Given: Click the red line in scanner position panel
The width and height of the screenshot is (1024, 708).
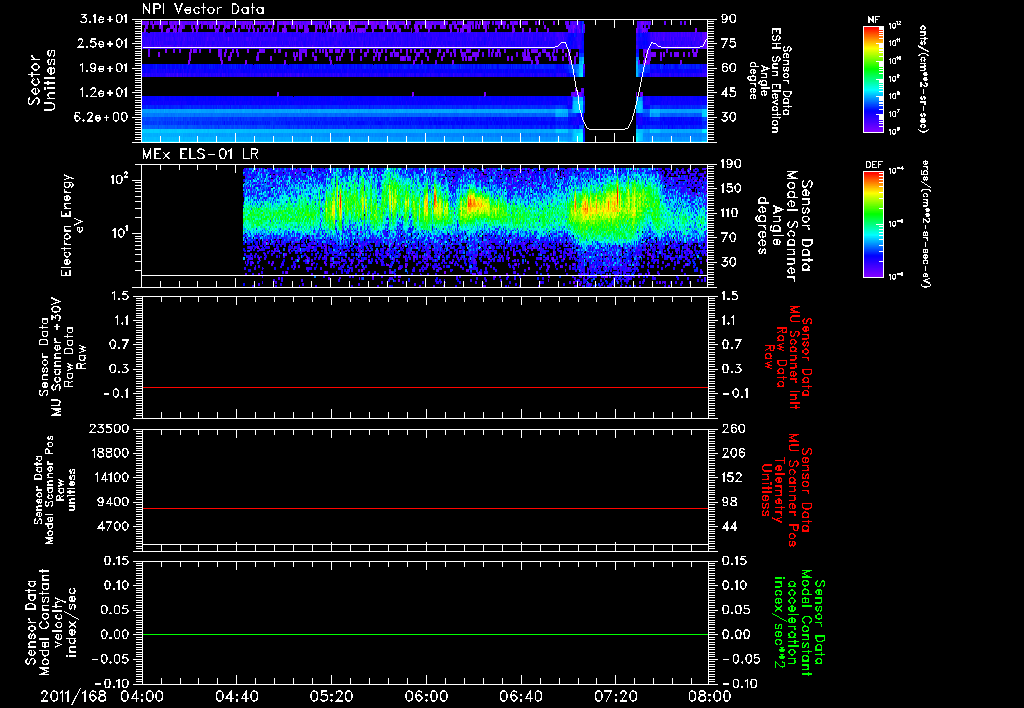Looking at the screenshot, I should [425, 508].
